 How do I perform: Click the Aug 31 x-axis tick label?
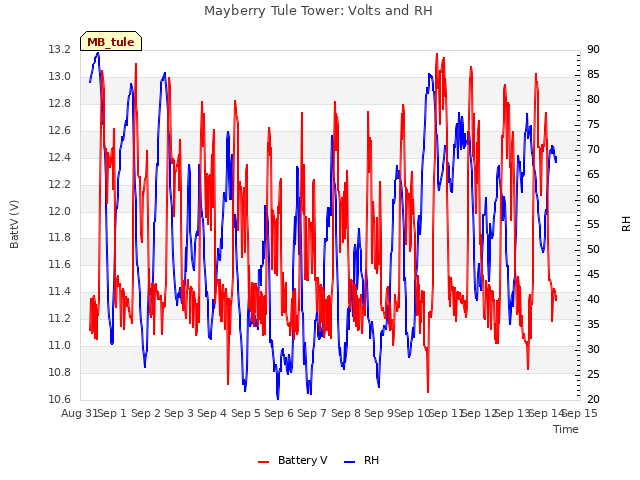pyautogui.click(x=80, y=413)
